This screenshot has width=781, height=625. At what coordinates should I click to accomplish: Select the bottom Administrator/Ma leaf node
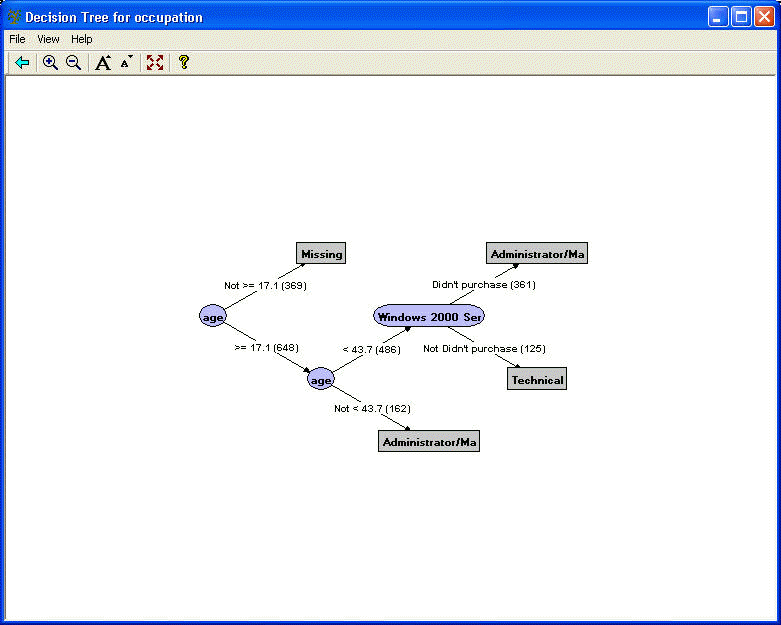click(x=429, y=442)
